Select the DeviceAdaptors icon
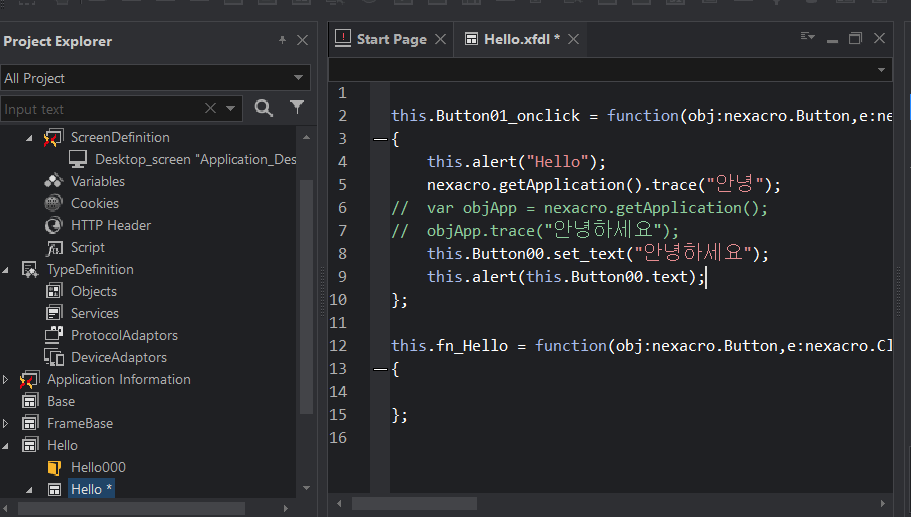911x517 pixels. pos(54,357)
